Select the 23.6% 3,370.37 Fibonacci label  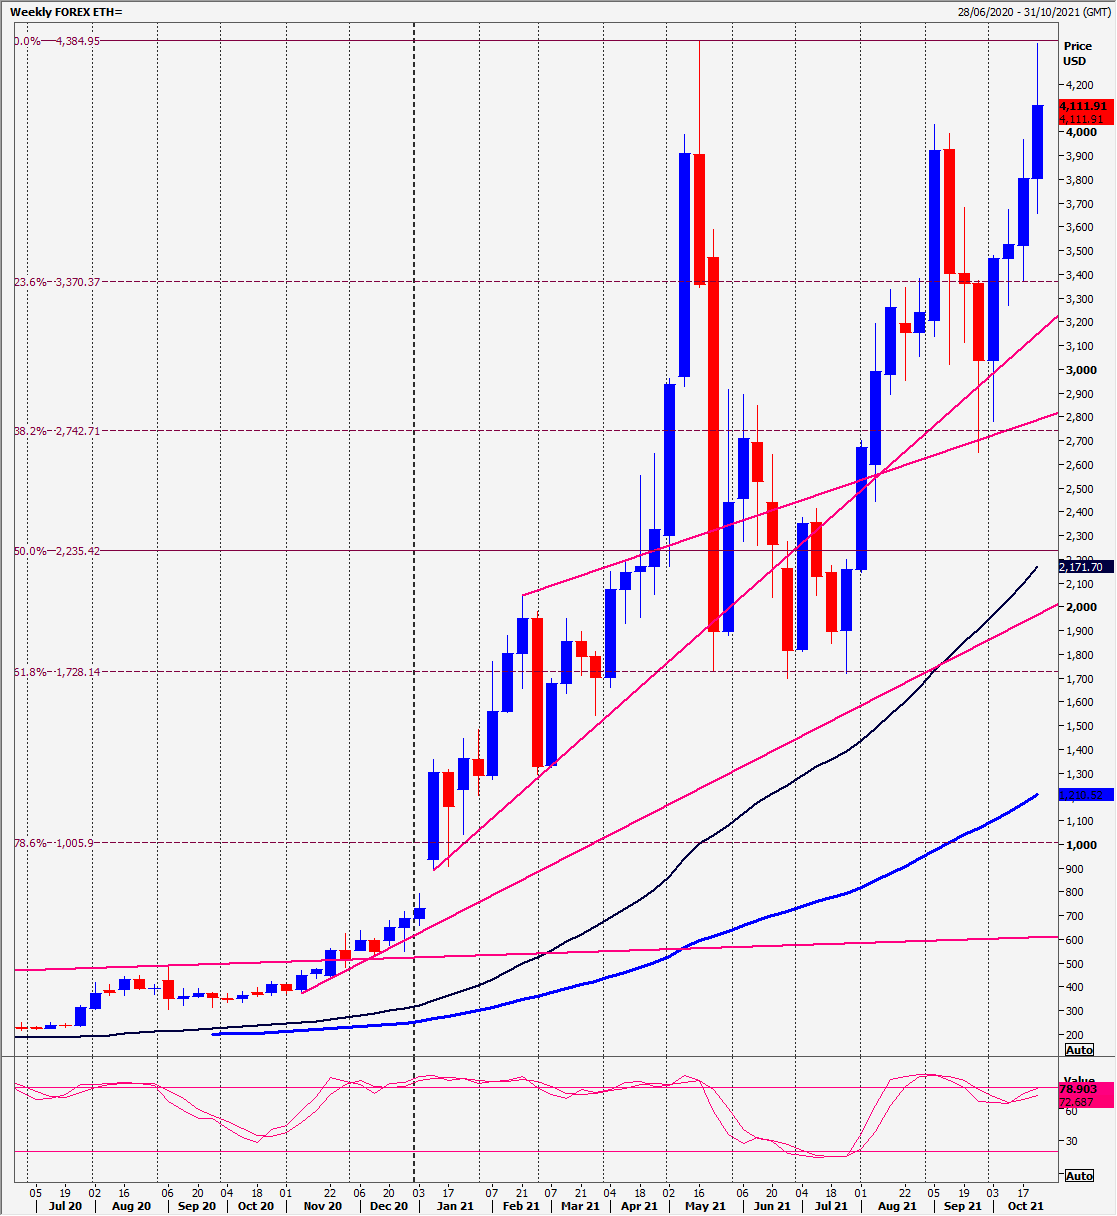[57, 282]
